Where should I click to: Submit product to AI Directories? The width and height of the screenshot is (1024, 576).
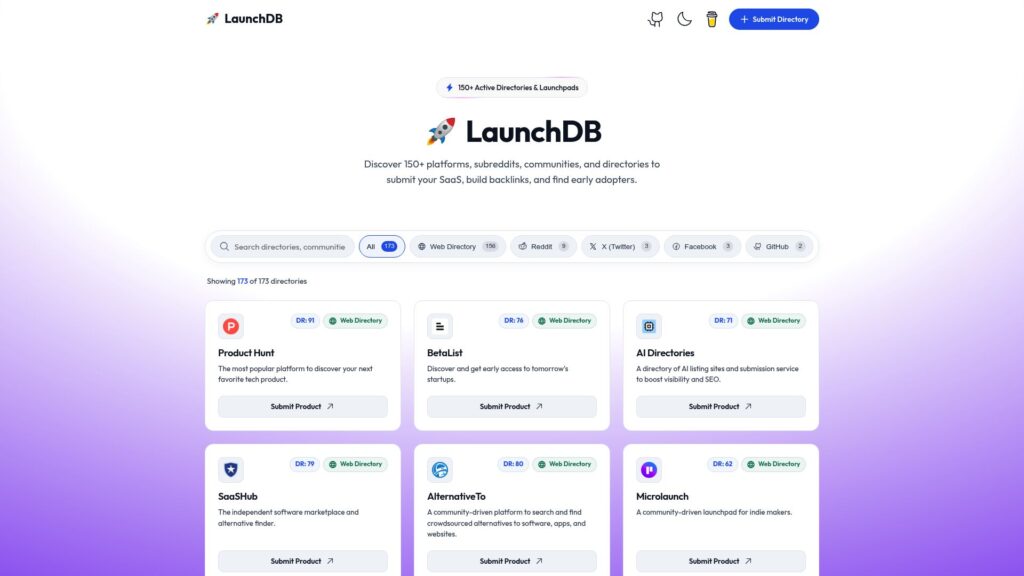pos(721,406)
